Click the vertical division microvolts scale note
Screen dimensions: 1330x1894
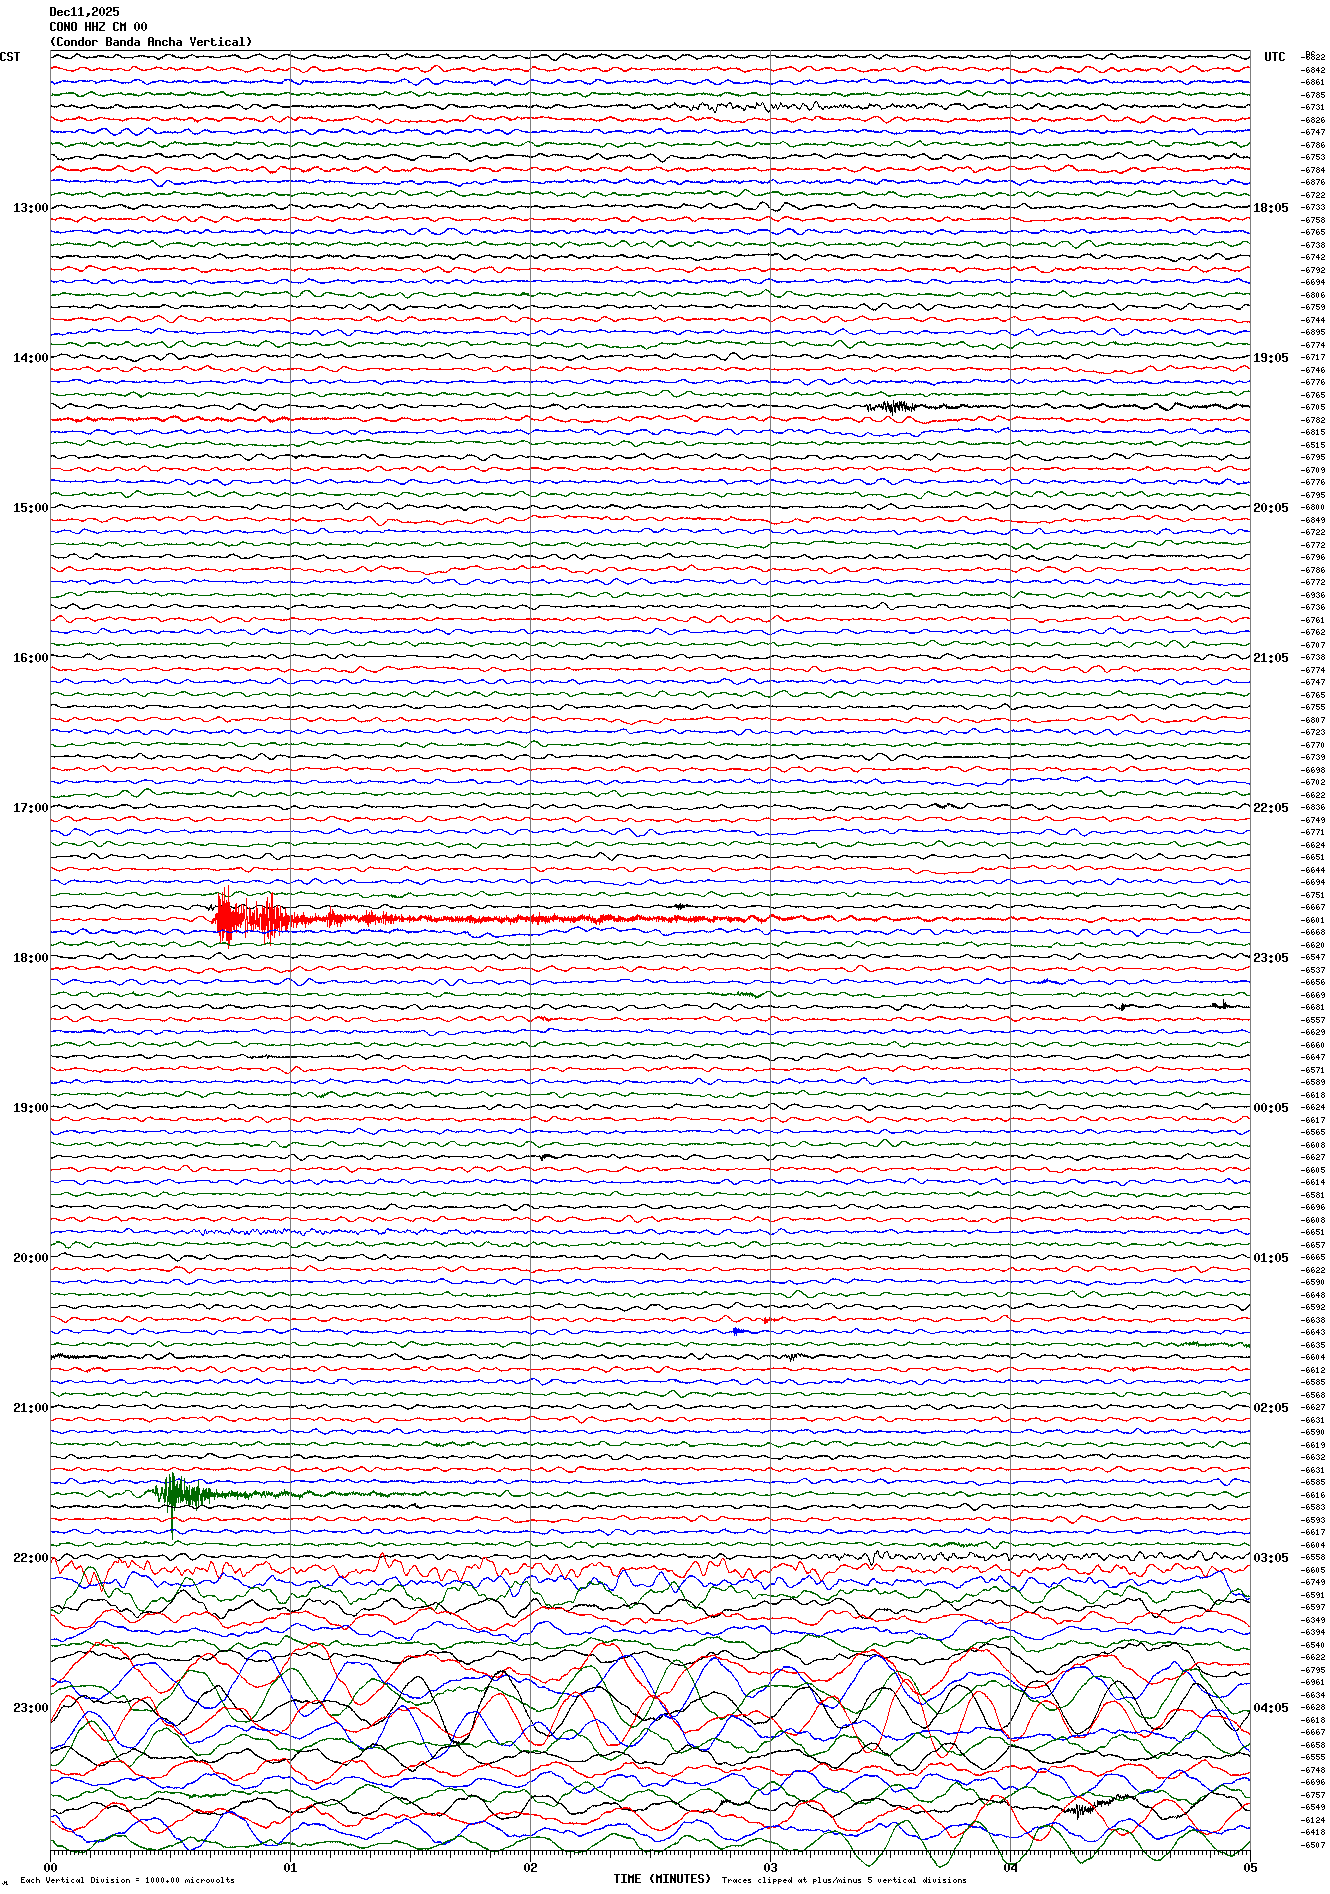coord(127,1880)
